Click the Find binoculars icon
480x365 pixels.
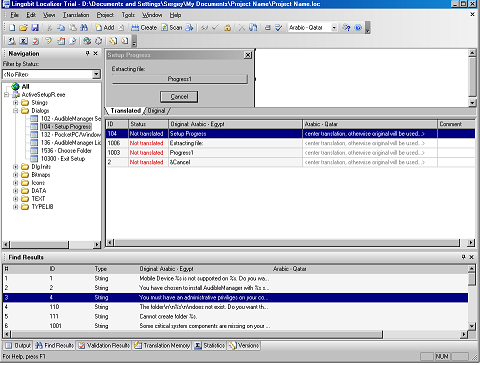[x=84, y=28]
